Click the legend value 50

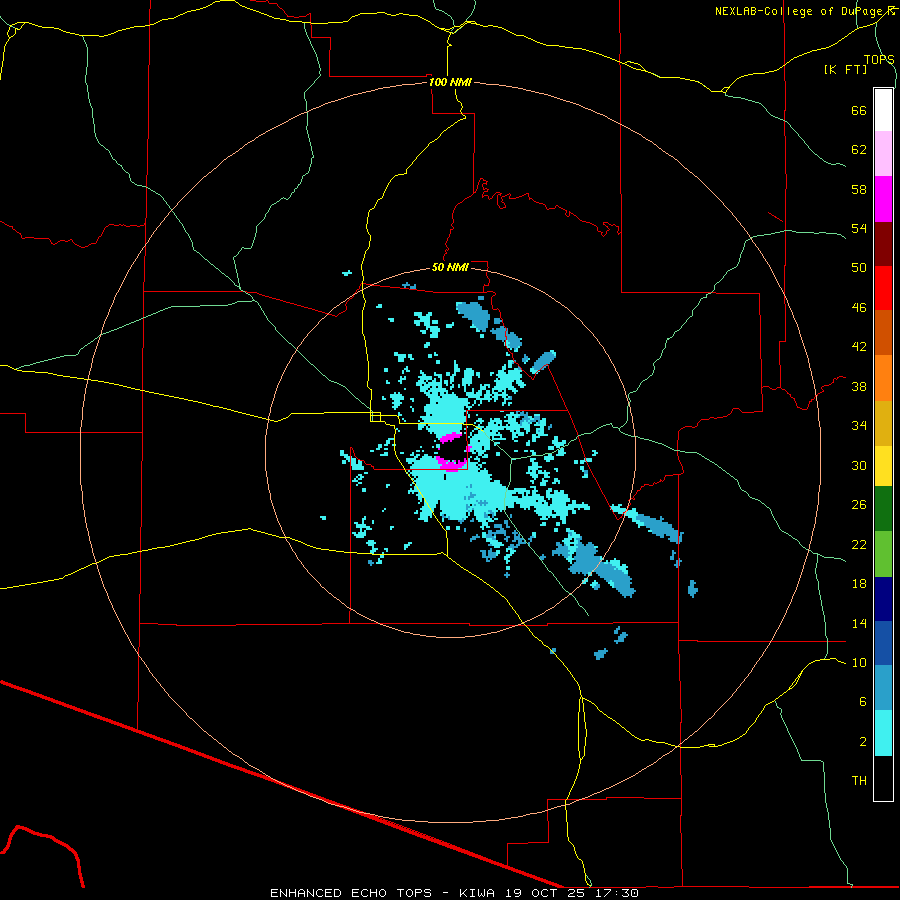click(x=859, y=267)
